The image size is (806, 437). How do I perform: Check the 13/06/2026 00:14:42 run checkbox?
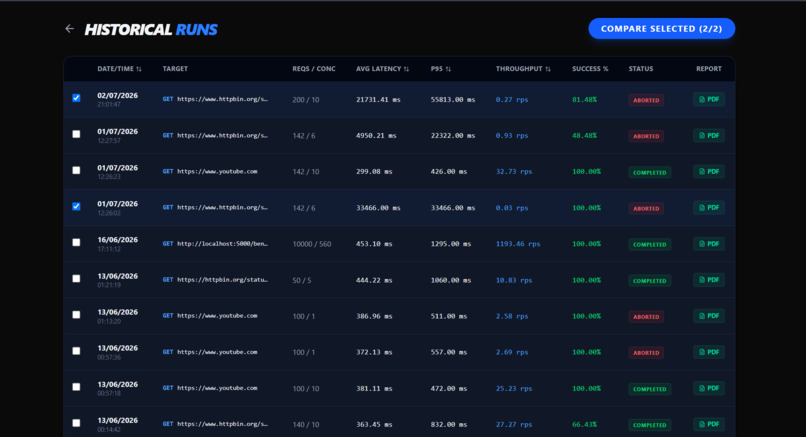[76, 423]
